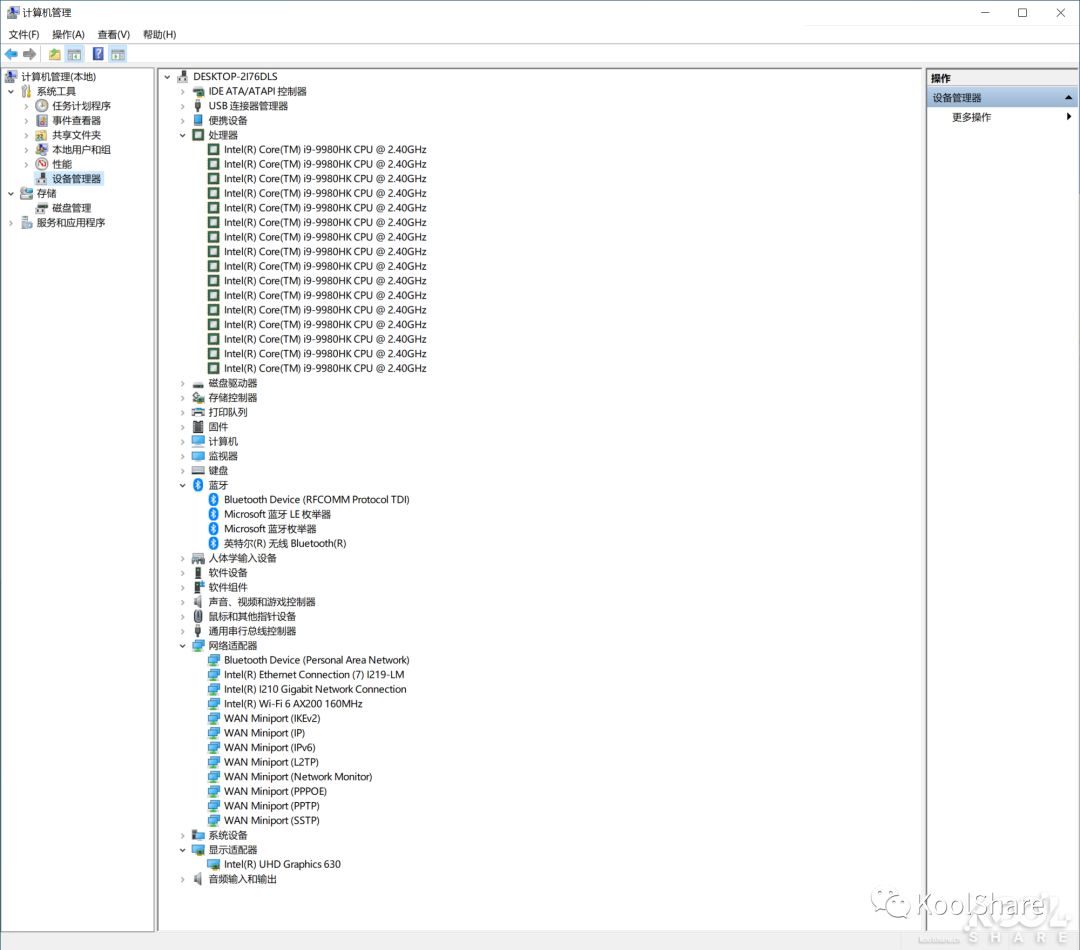The image size is (1080, 950).
Task: Select Intel(R) Ethernet Connection (7) I219-LM
Action: point(313,674)
